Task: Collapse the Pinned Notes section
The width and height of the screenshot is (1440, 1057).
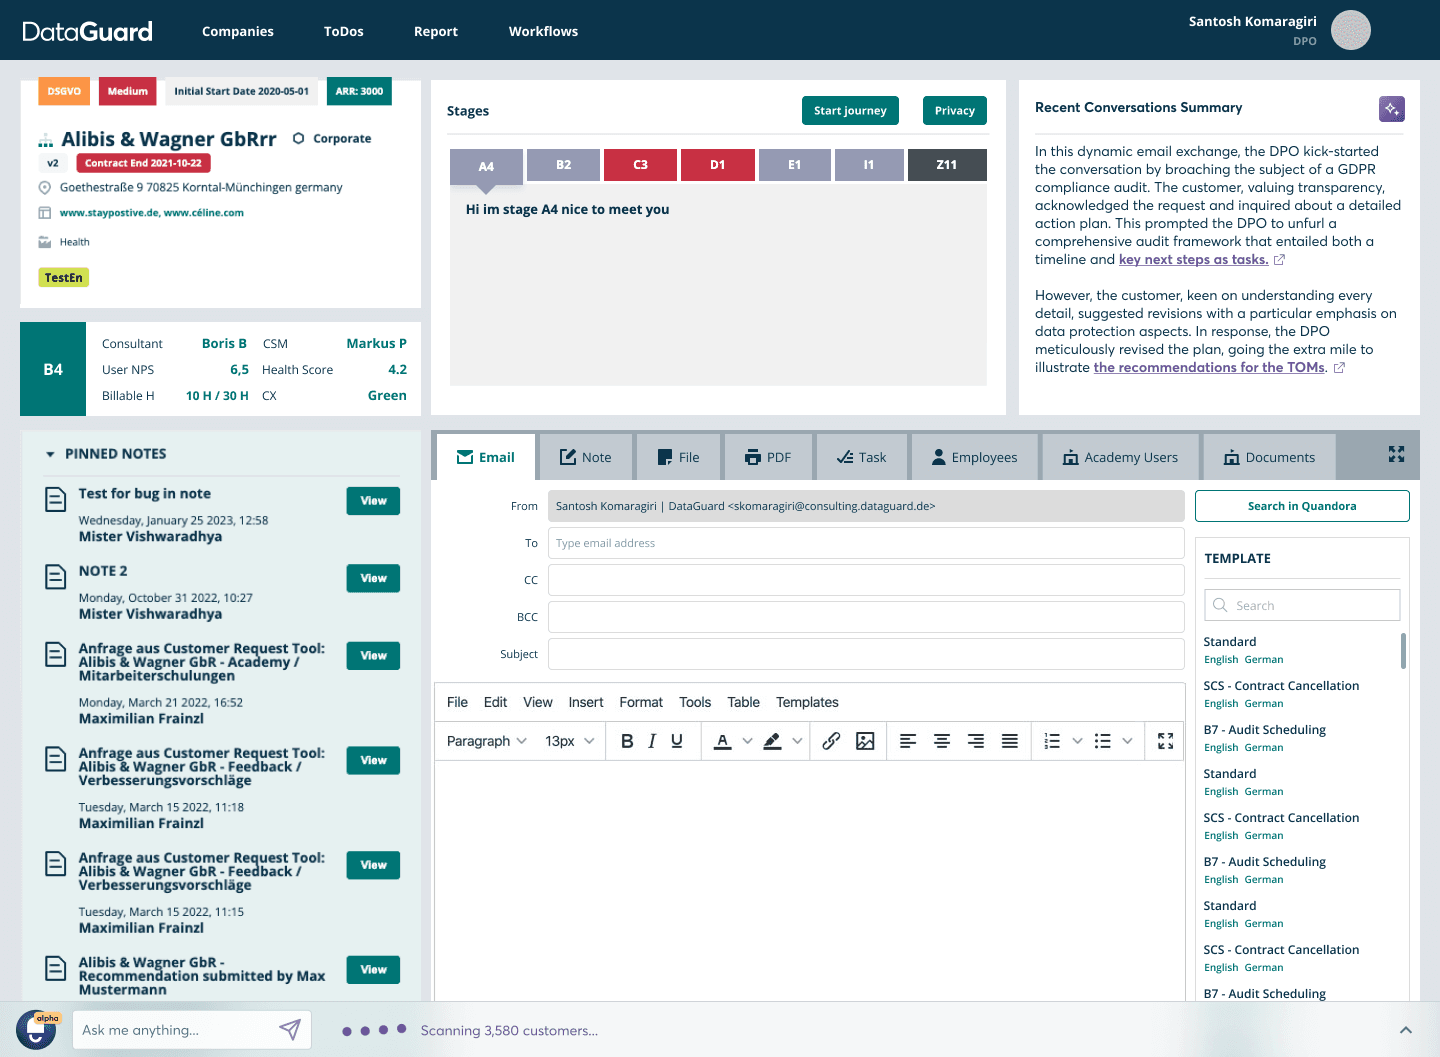Action: pos(50,454)
